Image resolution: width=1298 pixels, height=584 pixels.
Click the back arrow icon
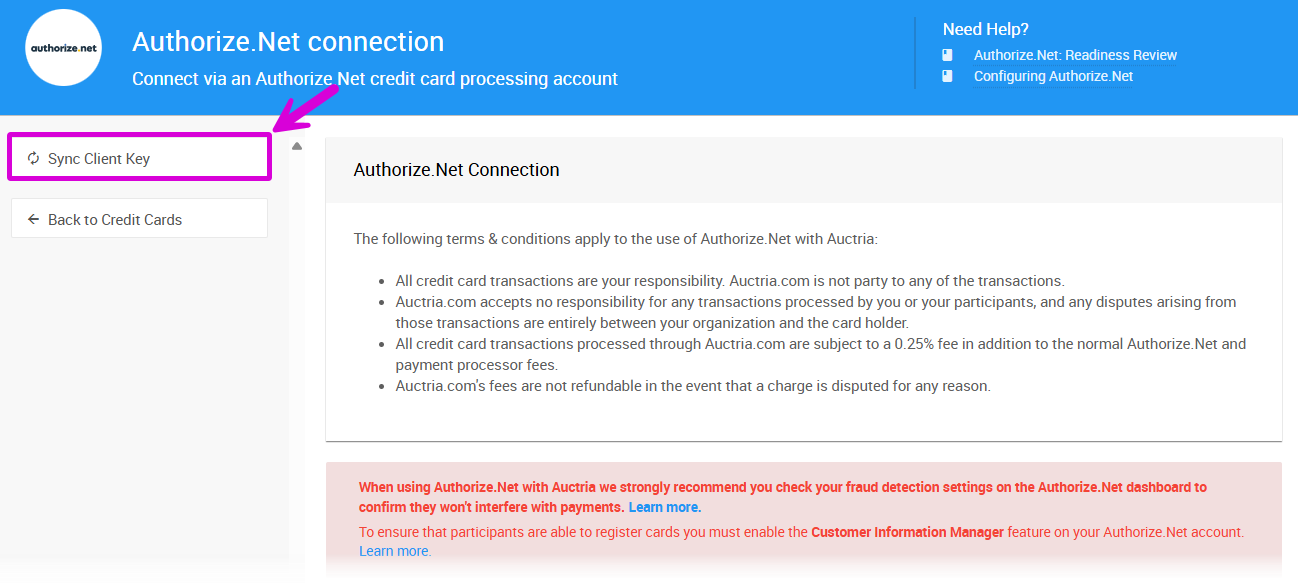click(x=33, y=219)
